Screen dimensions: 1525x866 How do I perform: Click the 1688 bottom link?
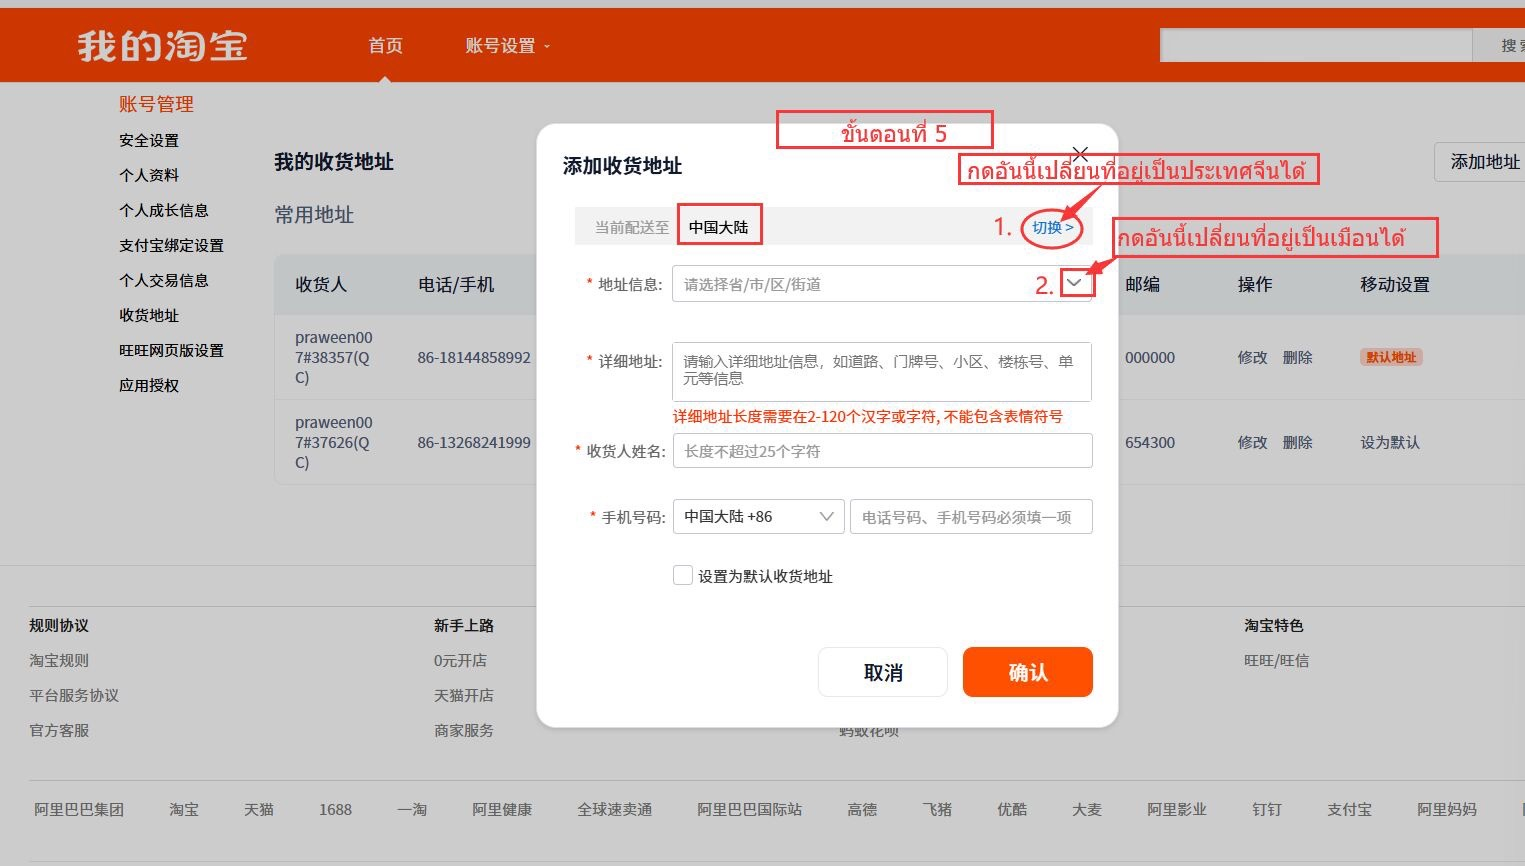335,810
